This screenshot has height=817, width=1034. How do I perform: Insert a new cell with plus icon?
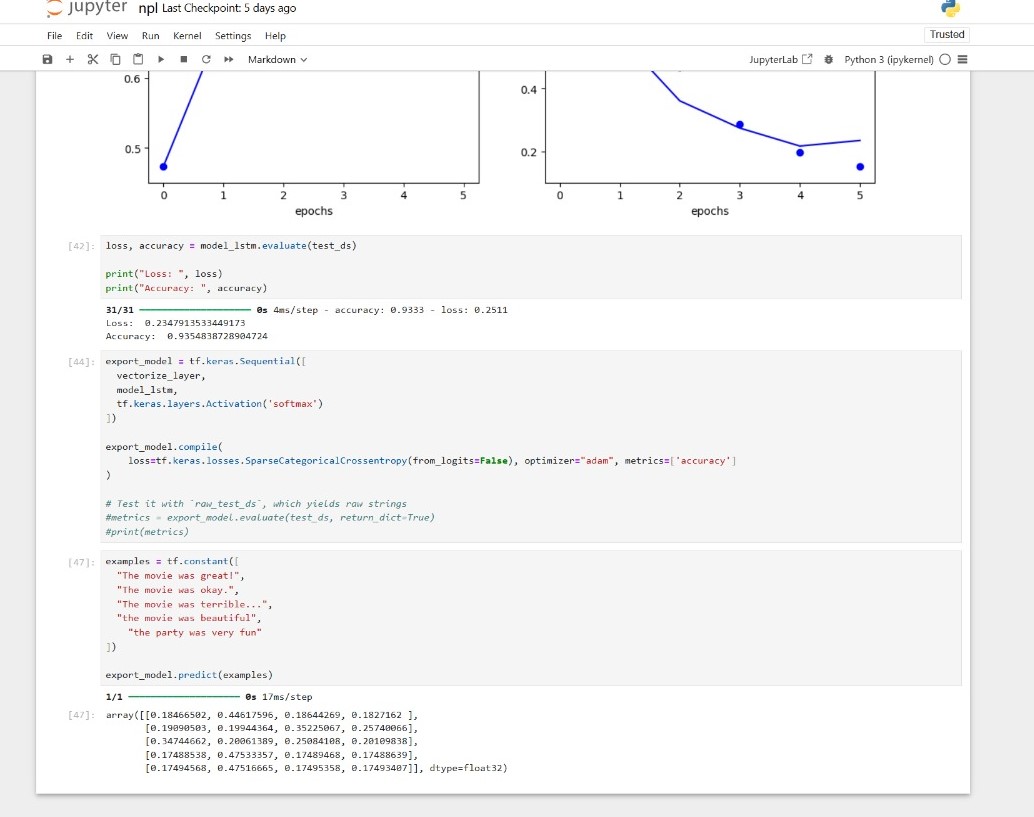pos(70,60)
